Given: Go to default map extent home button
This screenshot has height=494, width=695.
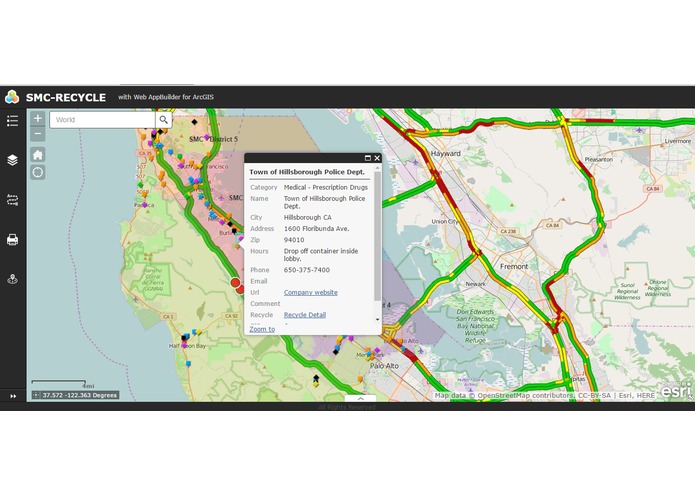Looking at the screenshot, I should [38, 155].
